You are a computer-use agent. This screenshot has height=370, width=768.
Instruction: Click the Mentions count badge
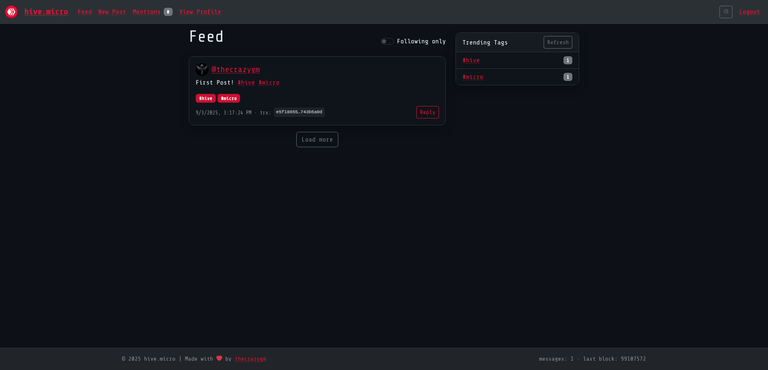click(x=168, y=12)
